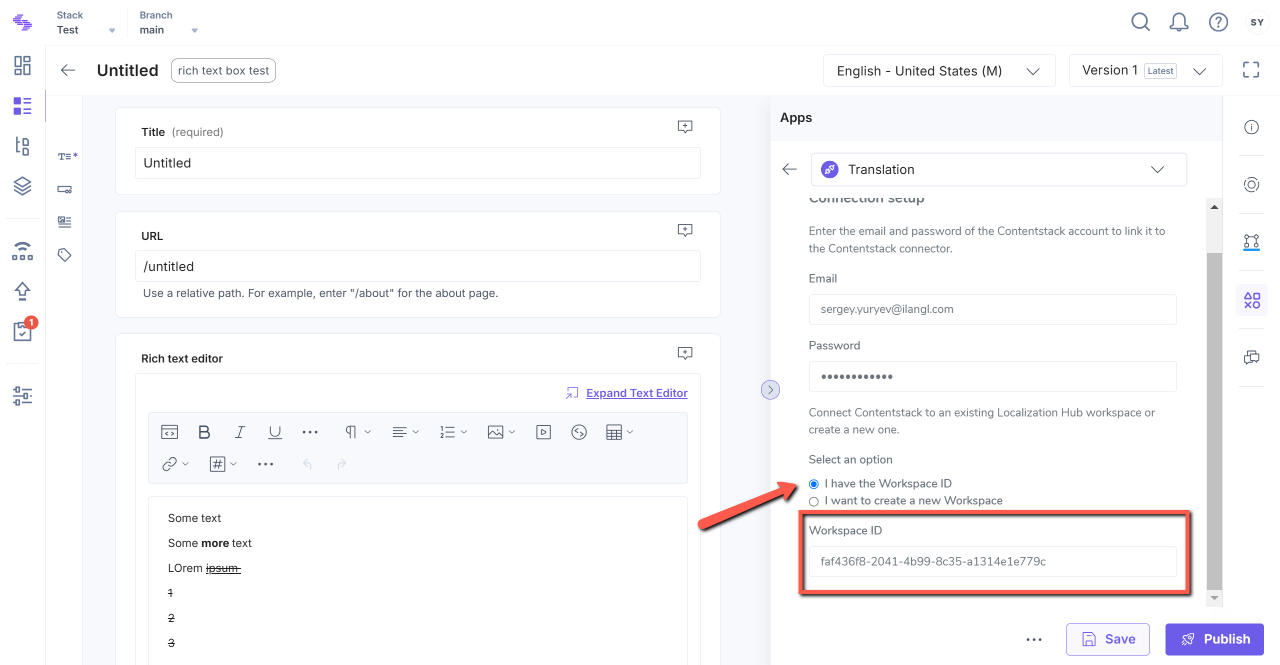The width and height of the screenshot is (1280, 665).
Task: Go back using arrow beside Untitled
Action: [68, 70]
